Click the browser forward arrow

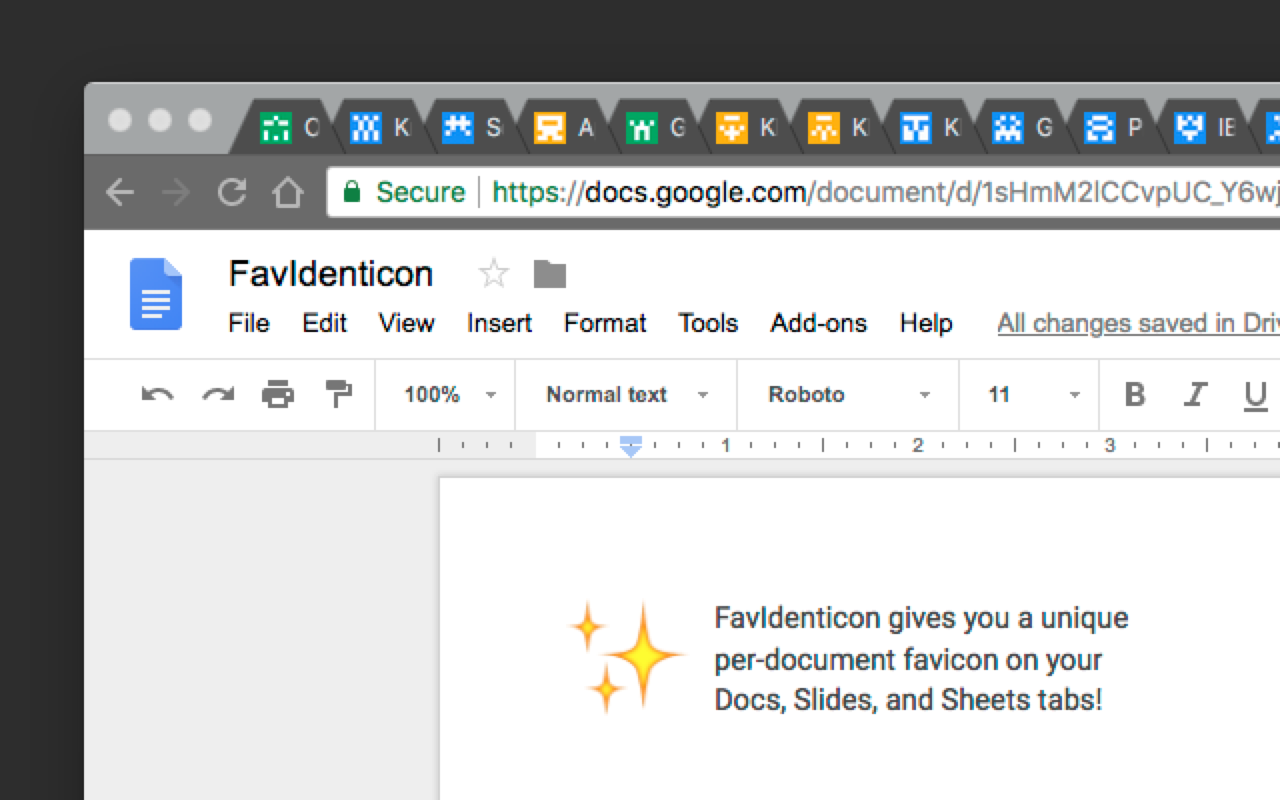(x=176, y=192)
